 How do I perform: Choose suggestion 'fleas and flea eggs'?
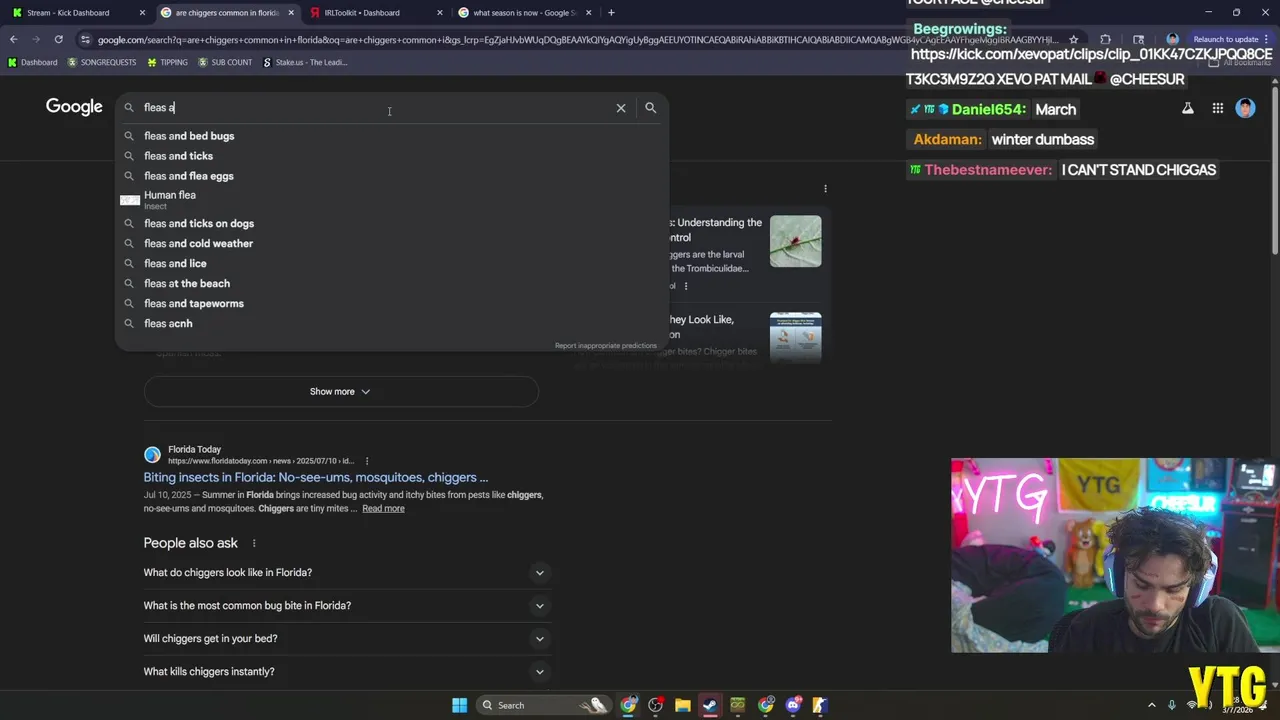tap(391, 176)
